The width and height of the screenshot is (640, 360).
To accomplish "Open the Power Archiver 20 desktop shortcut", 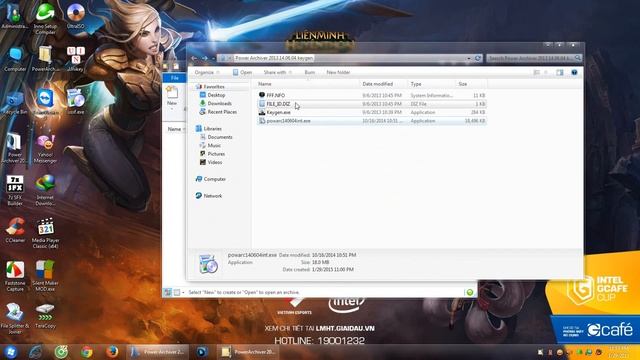I will (x=15, y=148).
